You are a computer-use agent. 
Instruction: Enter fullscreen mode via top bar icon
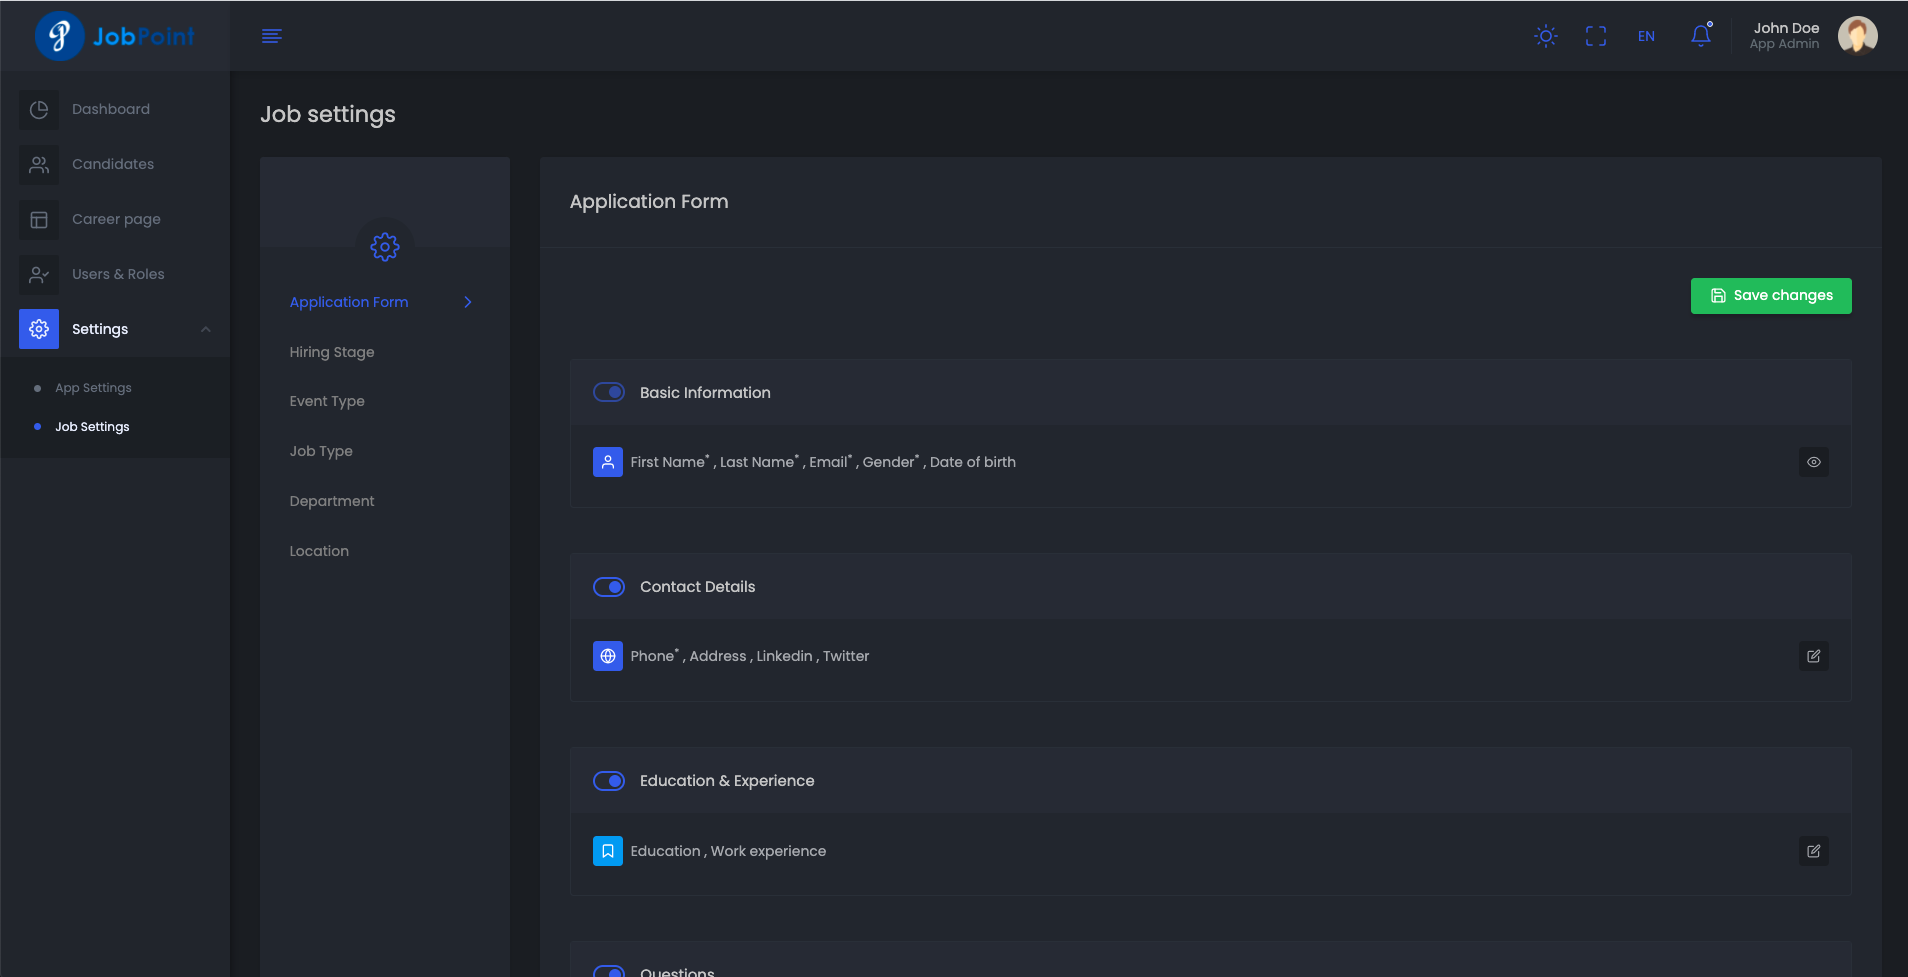[1595, 36]
